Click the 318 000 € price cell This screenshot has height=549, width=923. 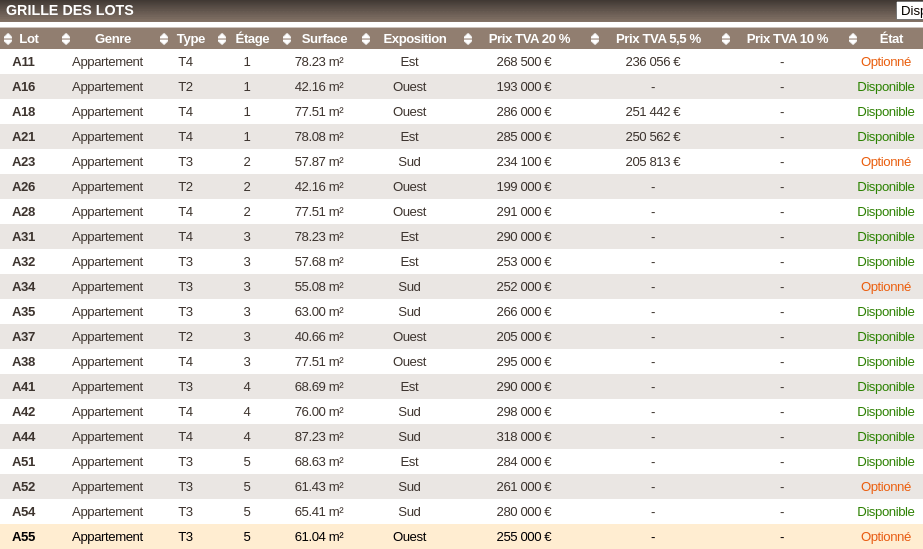pos(523,437)
